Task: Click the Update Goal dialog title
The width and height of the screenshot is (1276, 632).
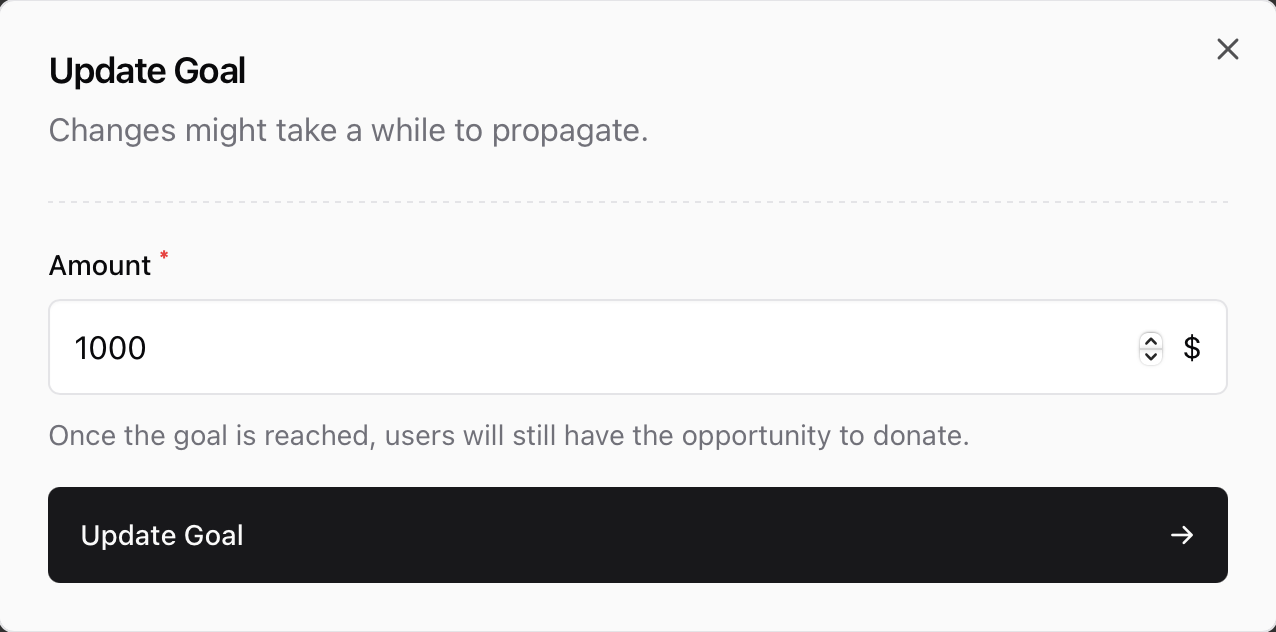Action: point(147,70)
